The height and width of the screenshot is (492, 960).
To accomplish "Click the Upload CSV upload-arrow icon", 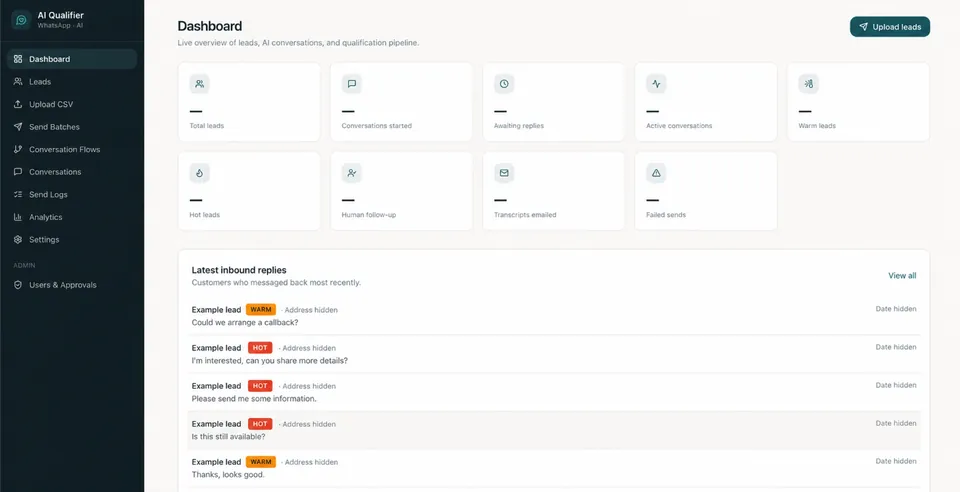I will [18, 104].
